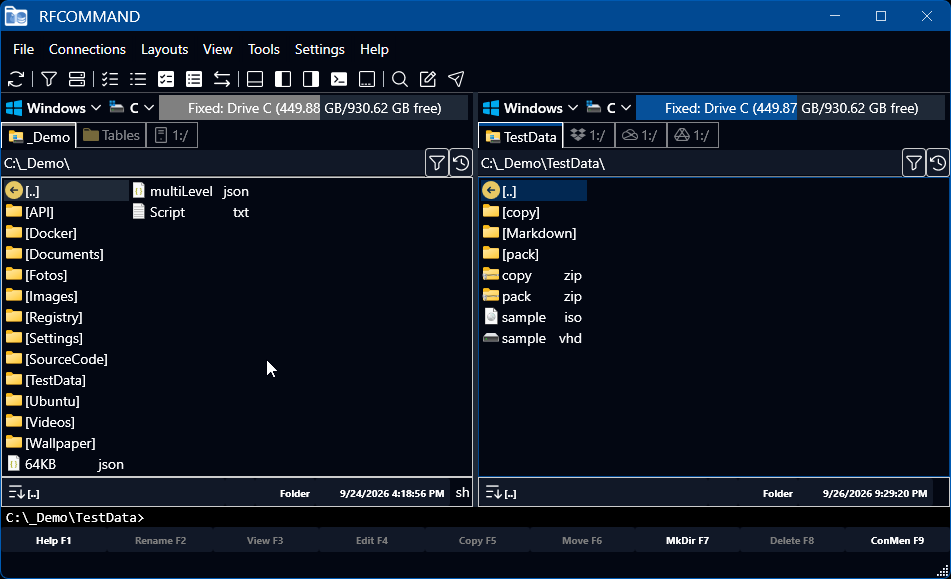The image size is (951, 579).
Task: Click the paper plane Send icon
Action: 456,79
